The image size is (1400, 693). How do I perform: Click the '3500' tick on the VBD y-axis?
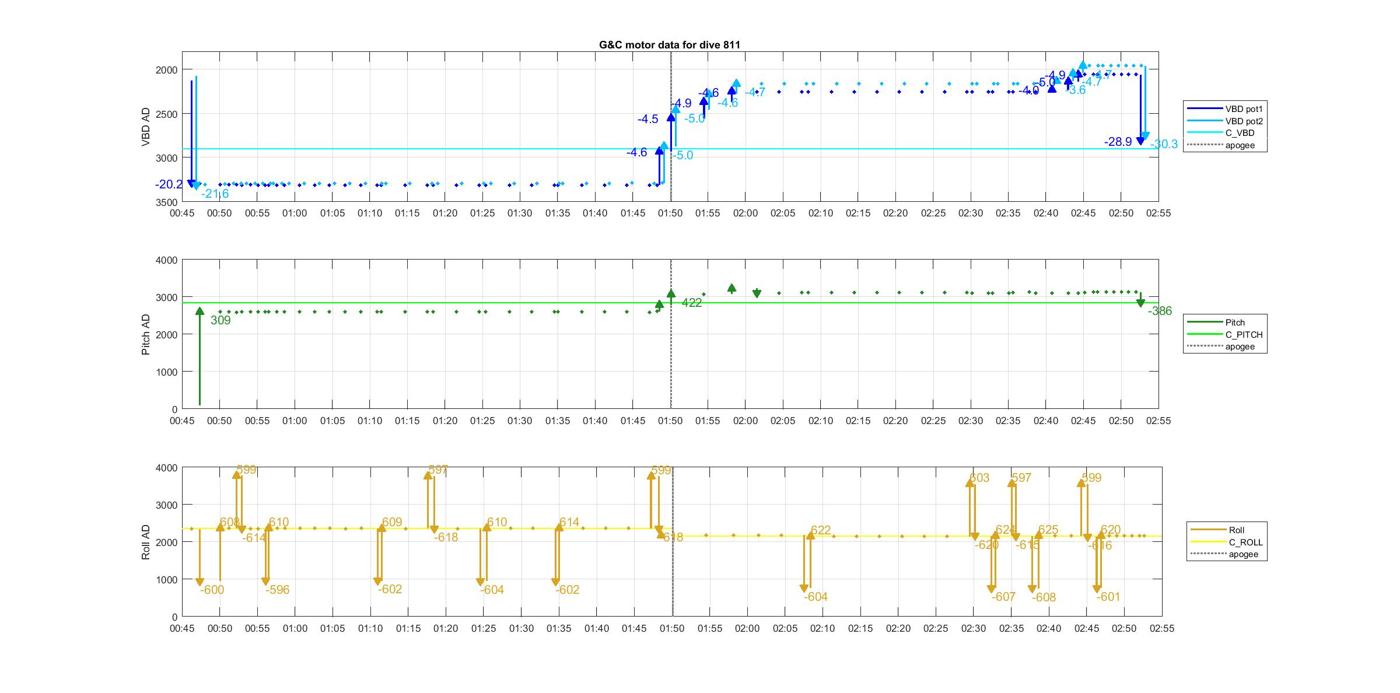tap(167, 202)
